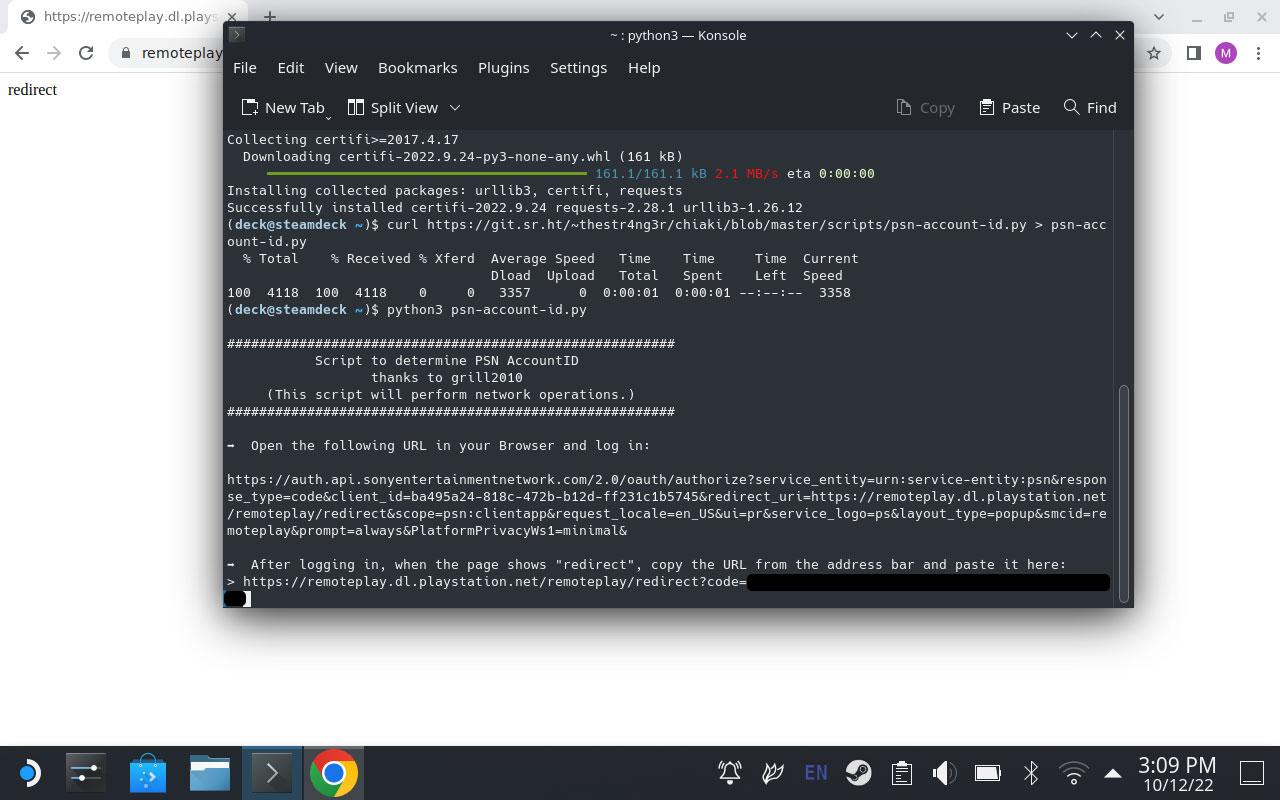Image resolution: width=1280 pixels, height=800 pixels.
Task: Expand the Split View dropdown arrow
Action: coord(455,107)
